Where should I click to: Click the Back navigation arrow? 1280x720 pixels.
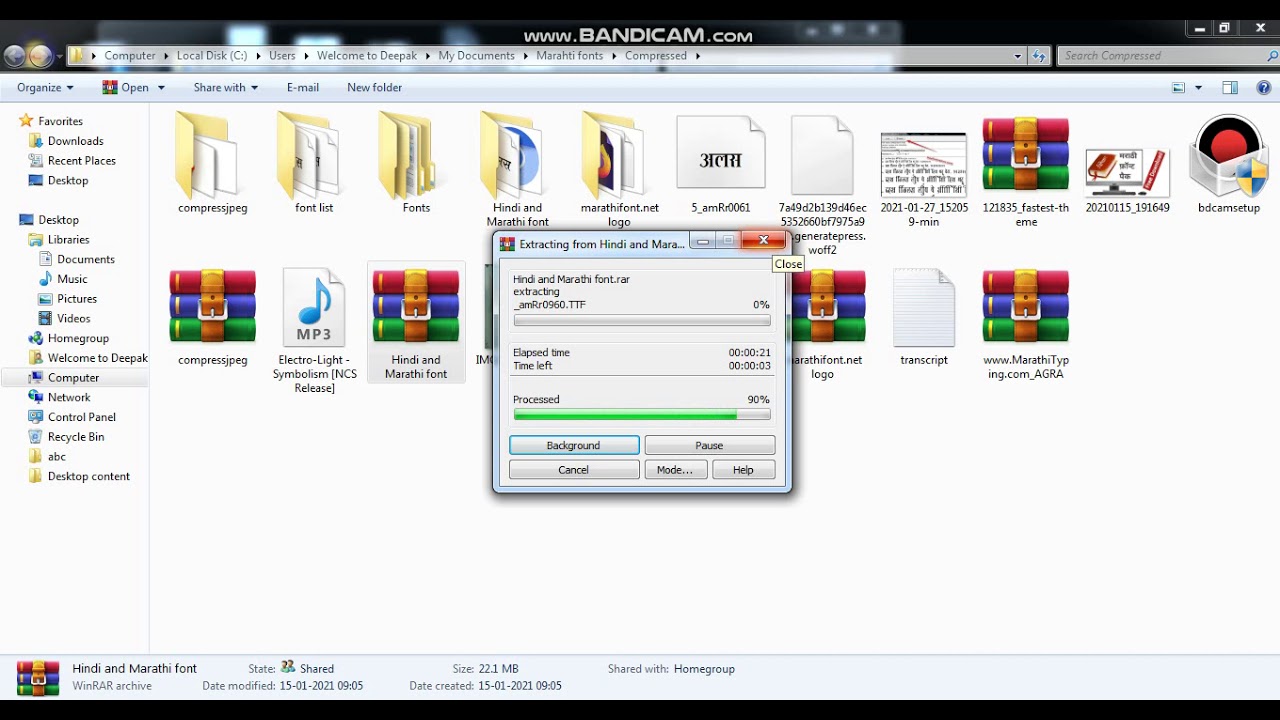pyautogui.click(x=14, y=56)
